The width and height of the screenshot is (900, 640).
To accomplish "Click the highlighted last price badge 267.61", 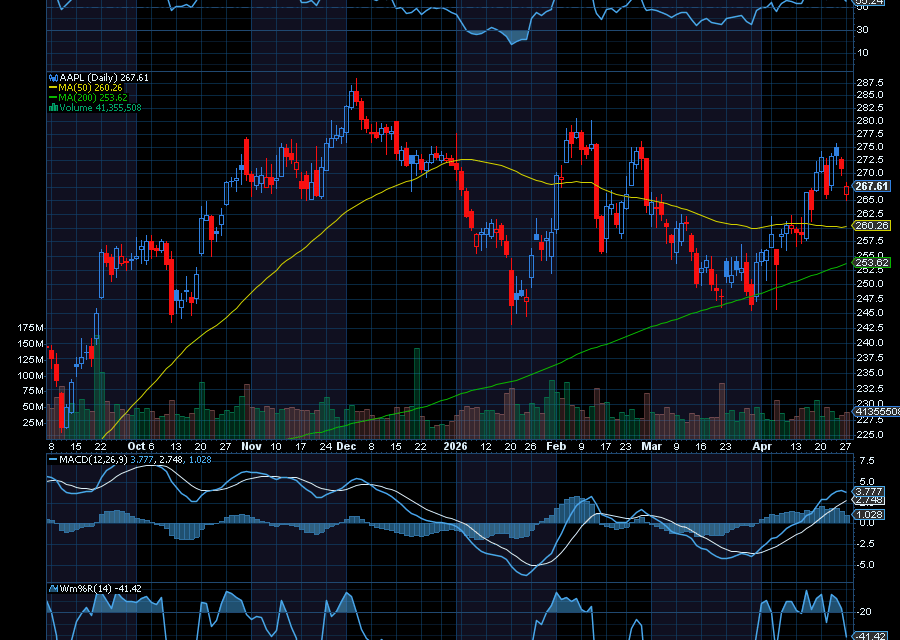I will click(871, 187).
